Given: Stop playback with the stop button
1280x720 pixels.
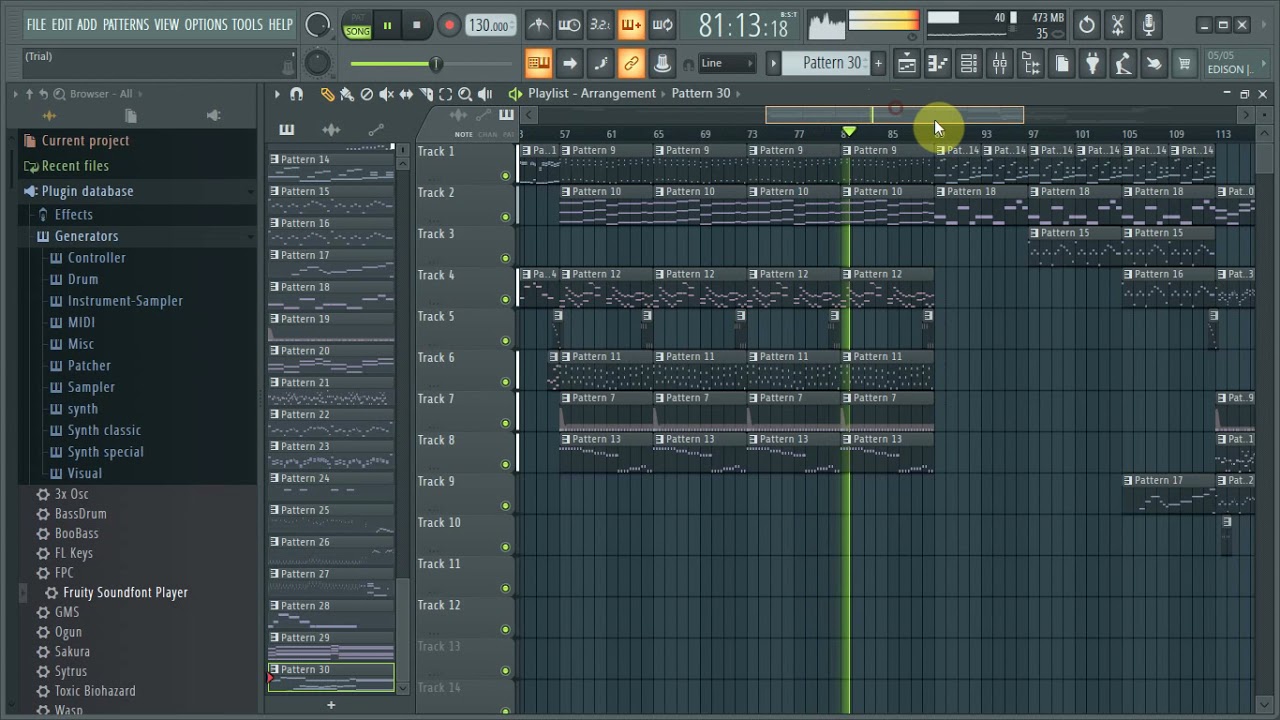Looking at the screenshot, I should 416,25.
